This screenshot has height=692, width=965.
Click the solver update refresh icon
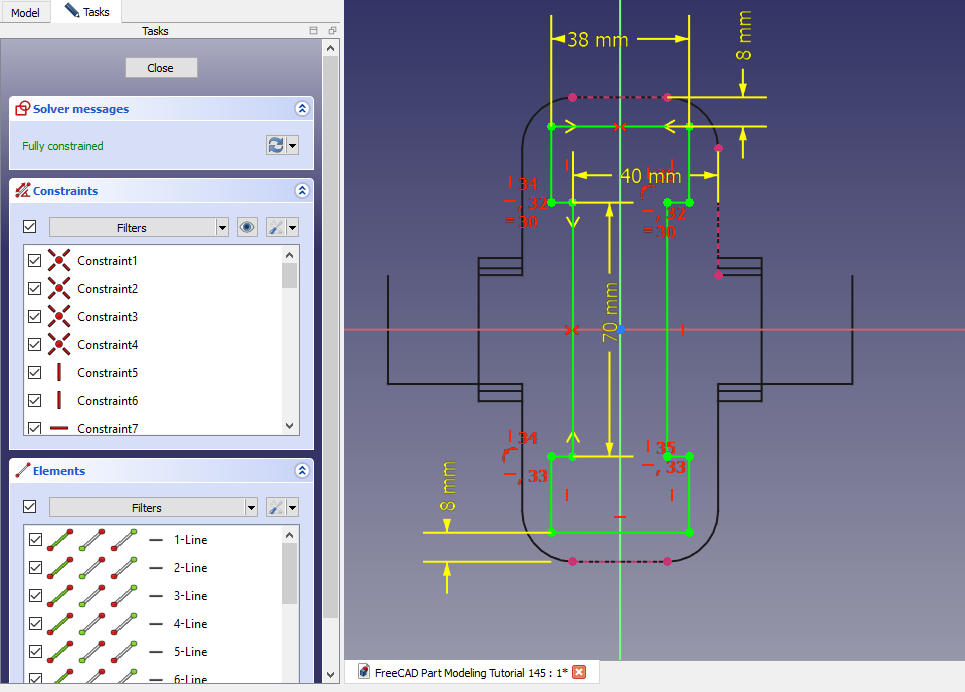point(275,146)
